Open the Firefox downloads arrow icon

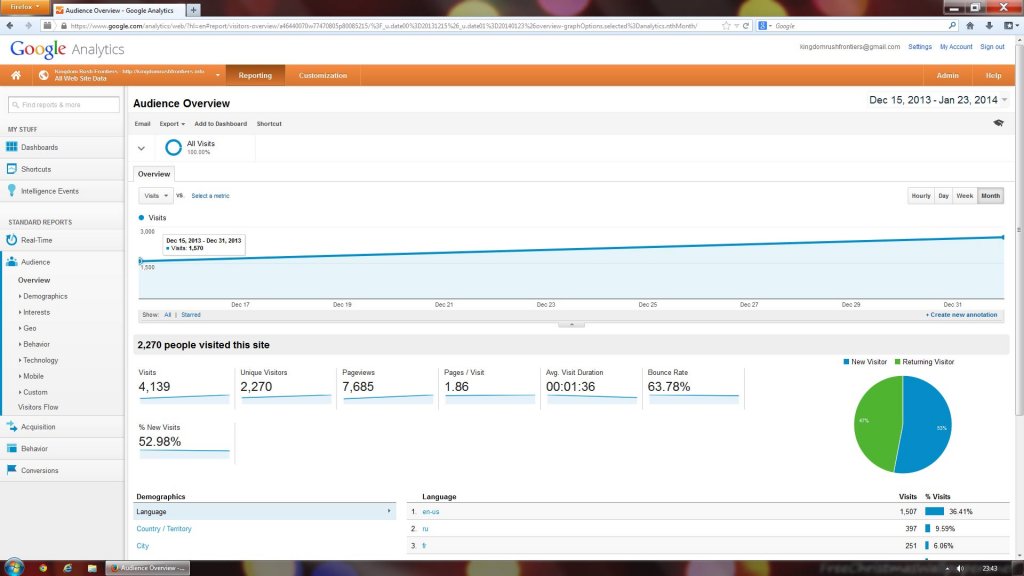(989, 25)
